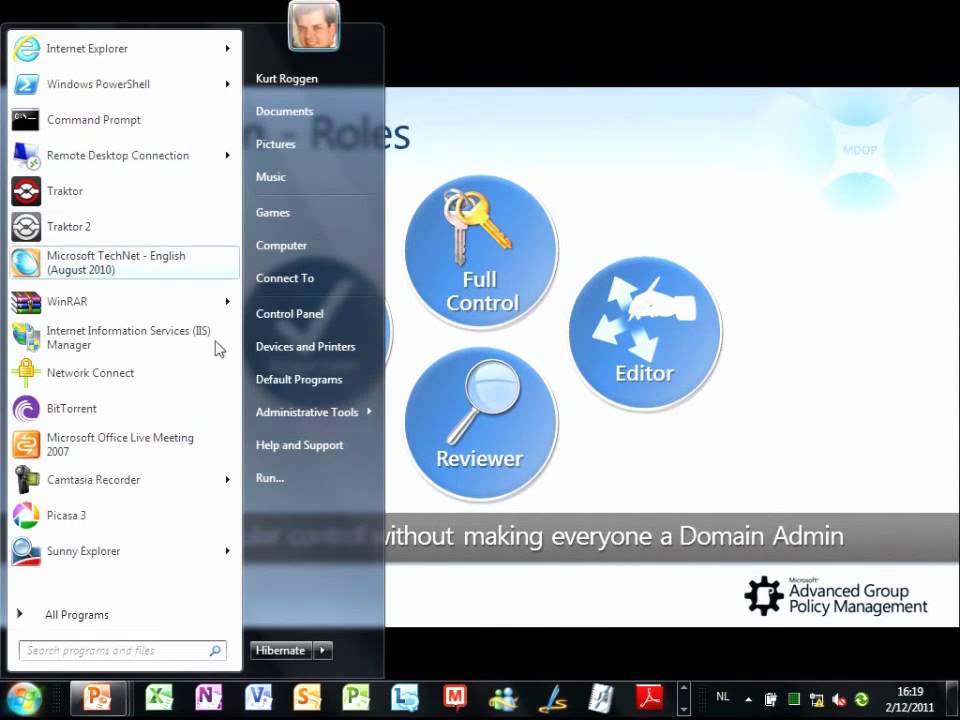Click the Editor circle on the slide
Viewport: 960px width, 720px height.
[x=645, y=332]
